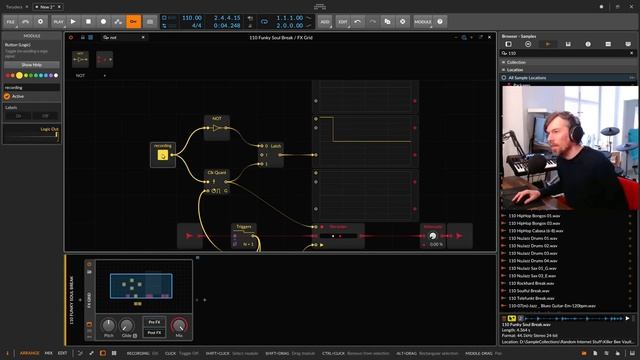The height and width of the screenshot is (360, 640).
Task: Toggle the arranger loop button
Action: [x=264, y=22]
